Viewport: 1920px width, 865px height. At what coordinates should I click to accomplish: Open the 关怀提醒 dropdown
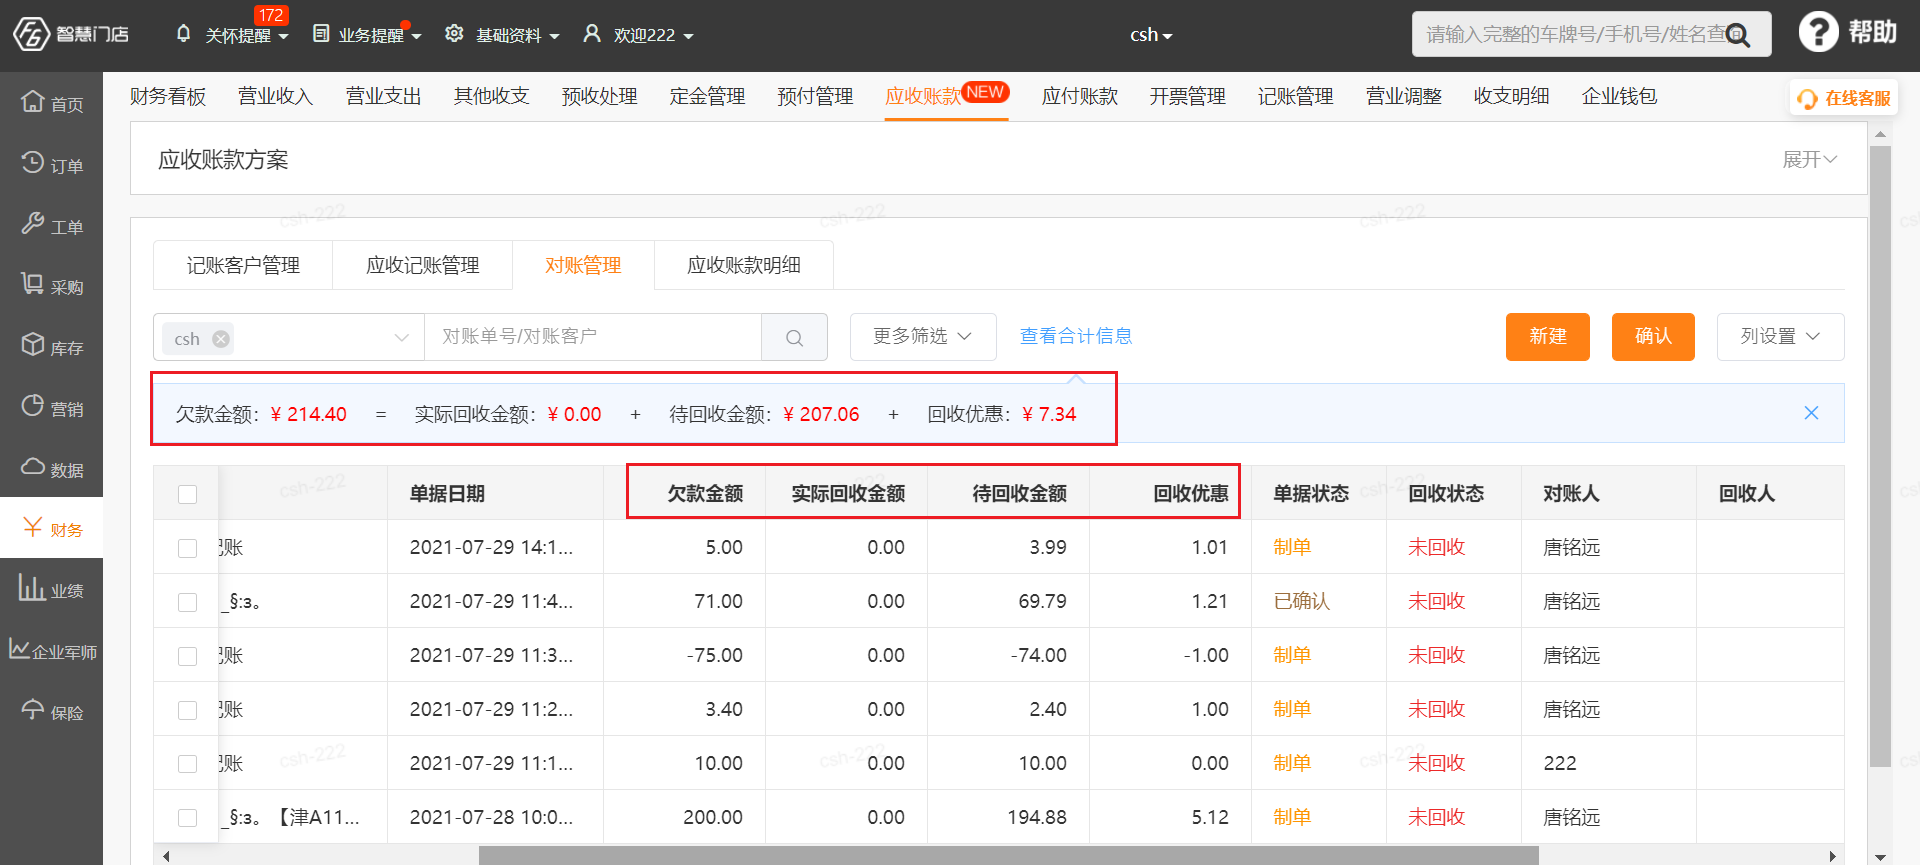[246, 35]
